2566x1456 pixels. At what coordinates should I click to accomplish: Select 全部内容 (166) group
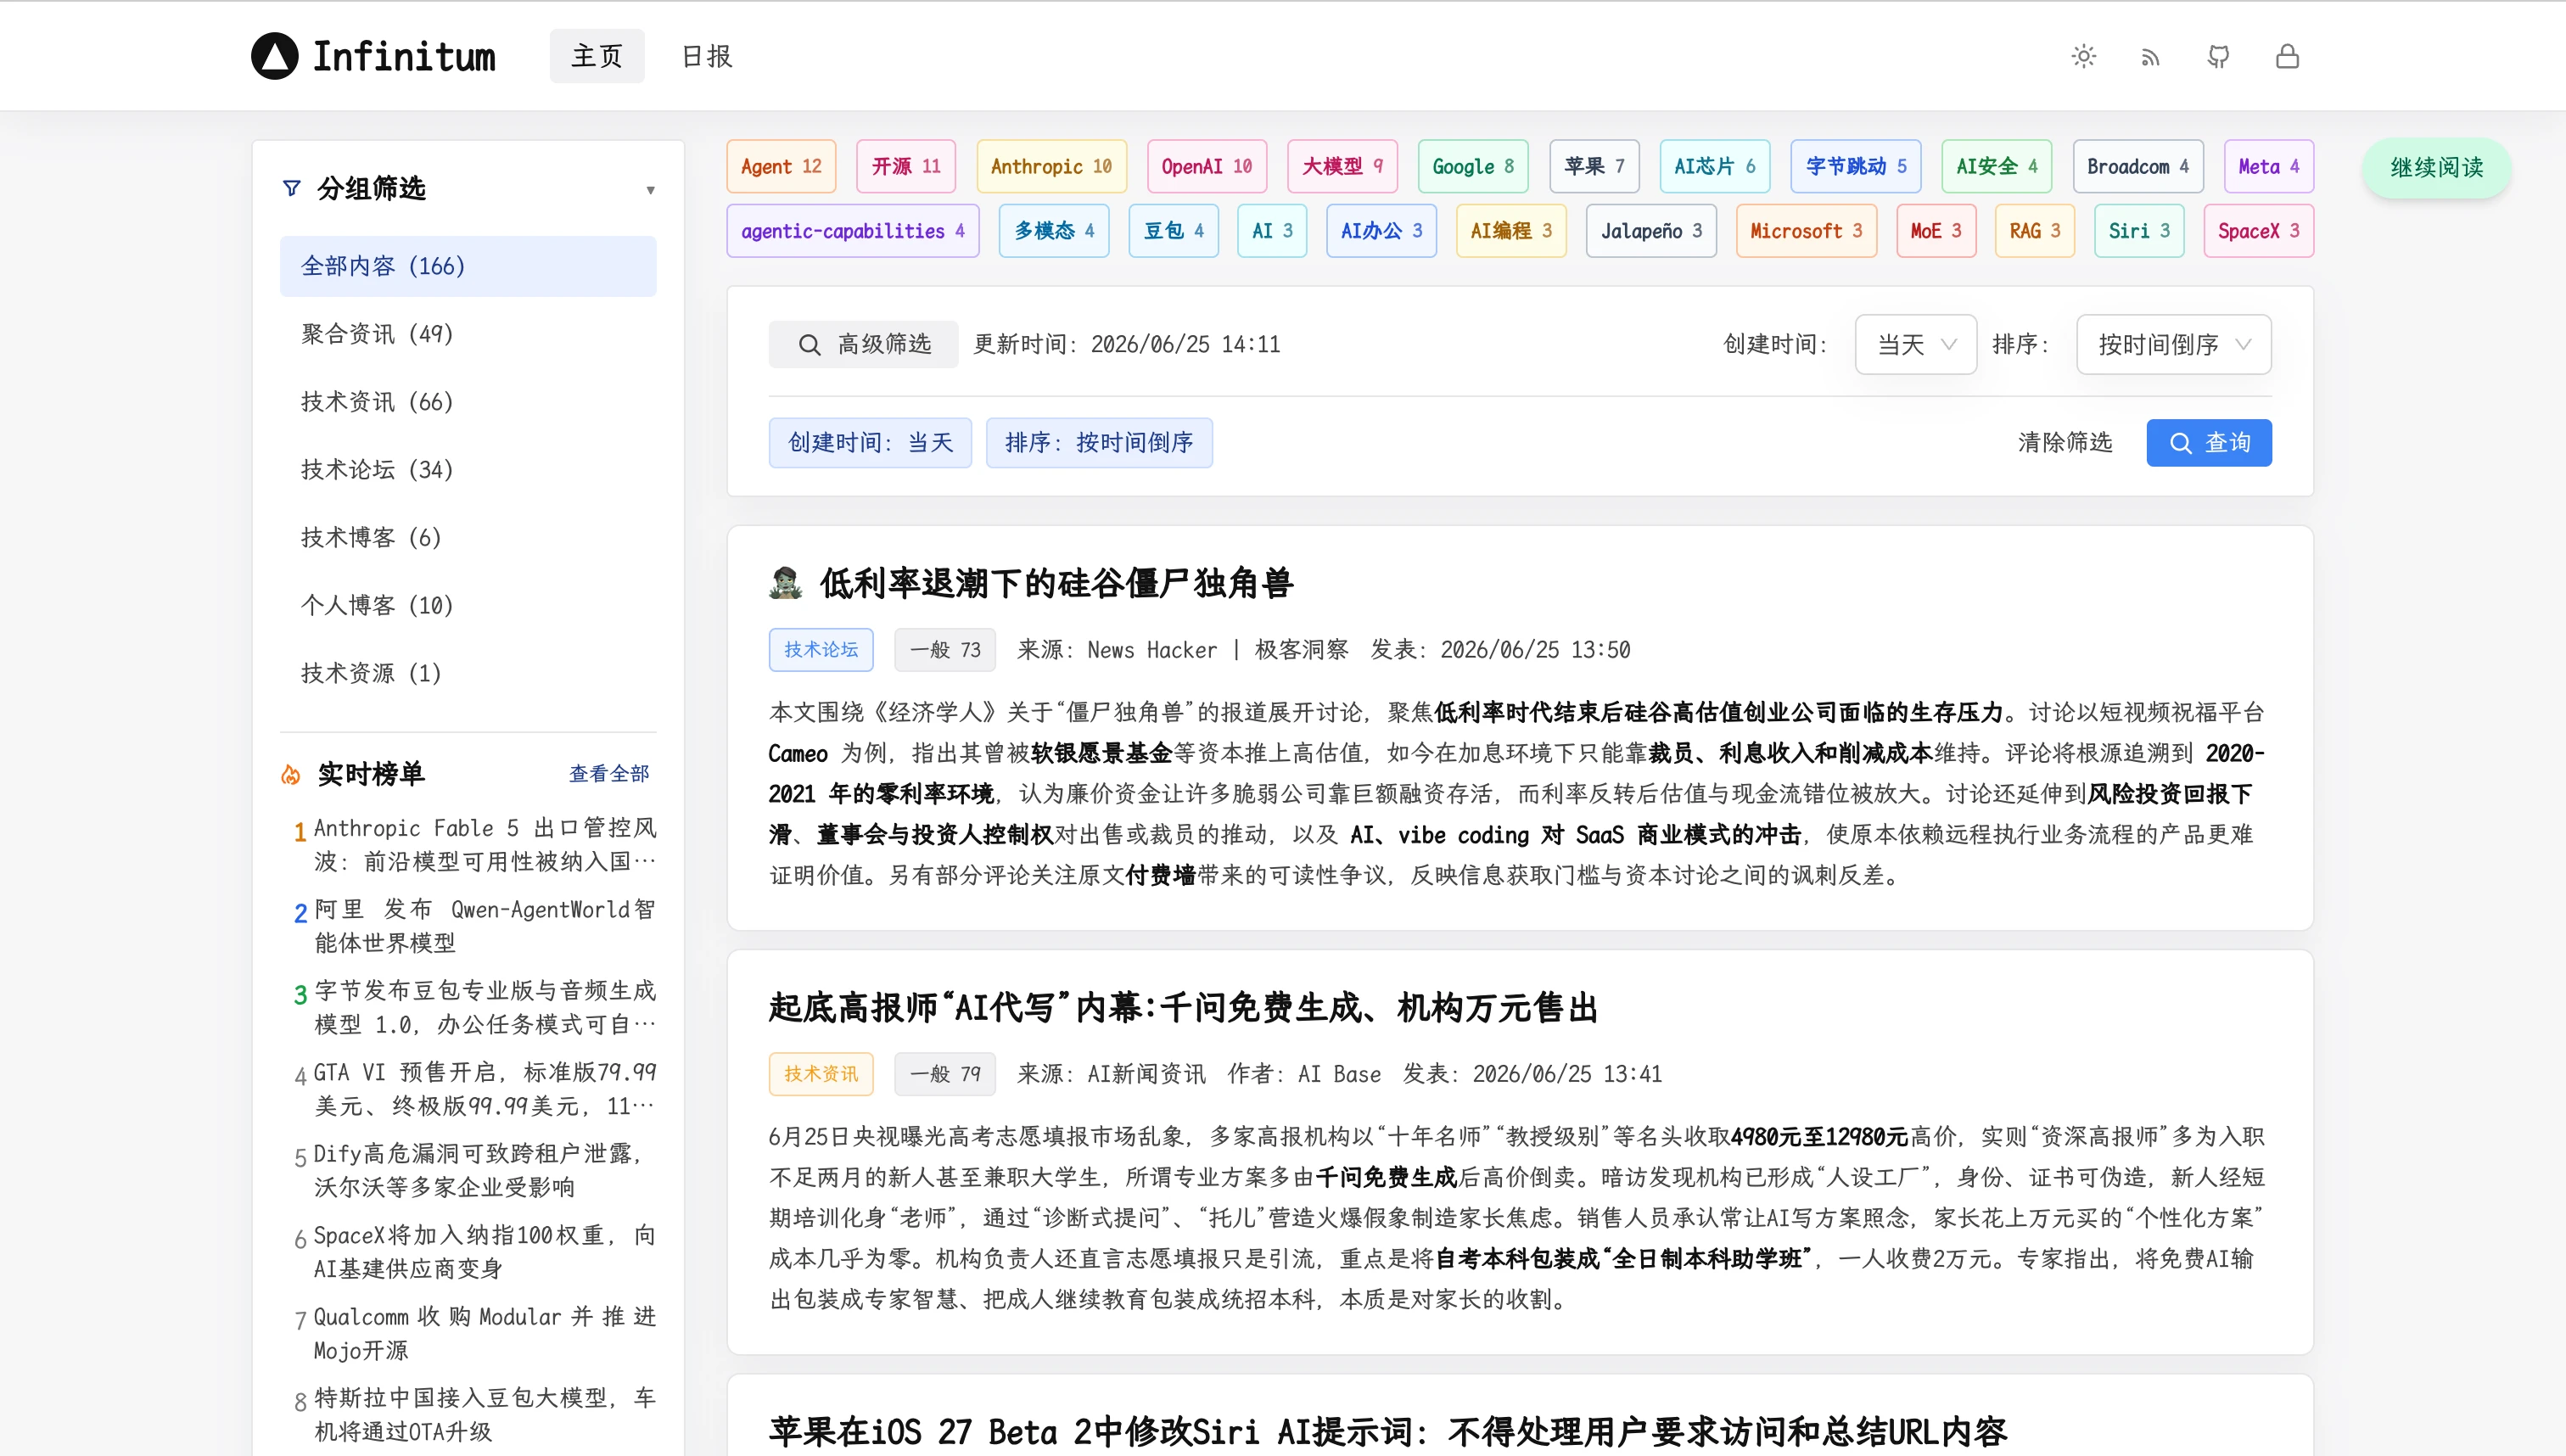[x=468, y=266]
